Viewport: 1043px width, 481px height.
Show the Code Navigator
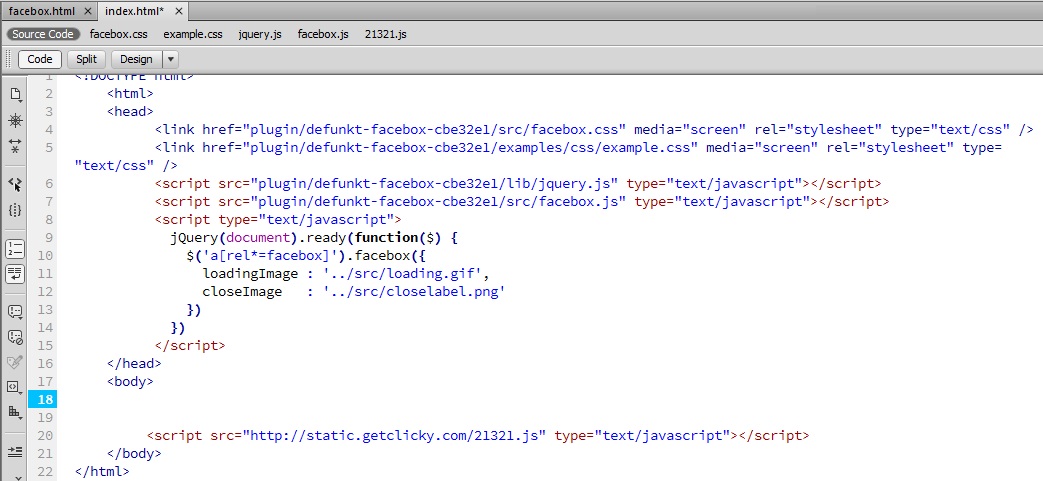pyautogui.click(x=15, y=120)
